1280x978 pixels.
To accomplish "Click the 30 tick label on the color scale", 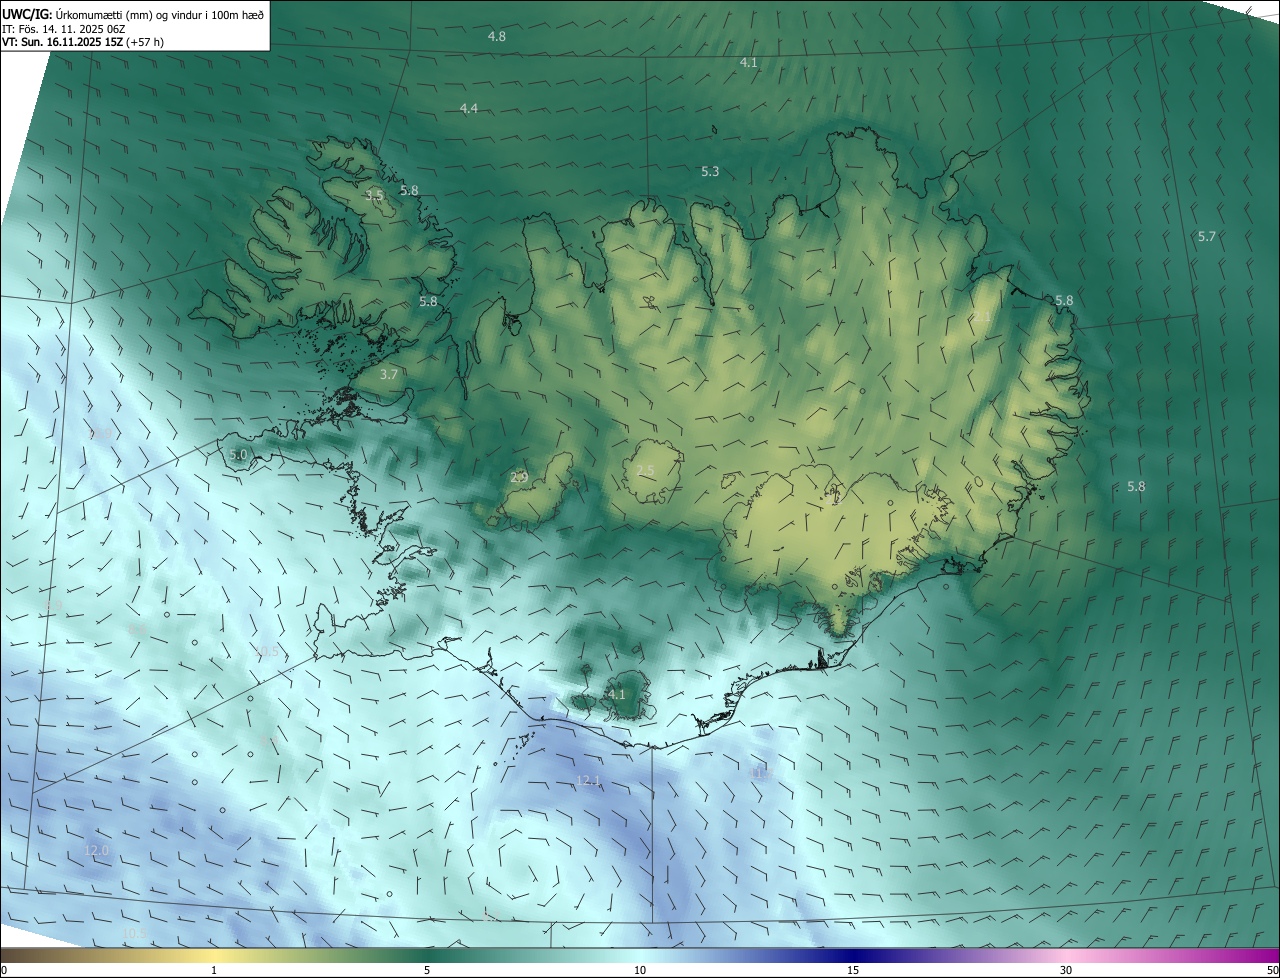I will [x=1066, y=970].
